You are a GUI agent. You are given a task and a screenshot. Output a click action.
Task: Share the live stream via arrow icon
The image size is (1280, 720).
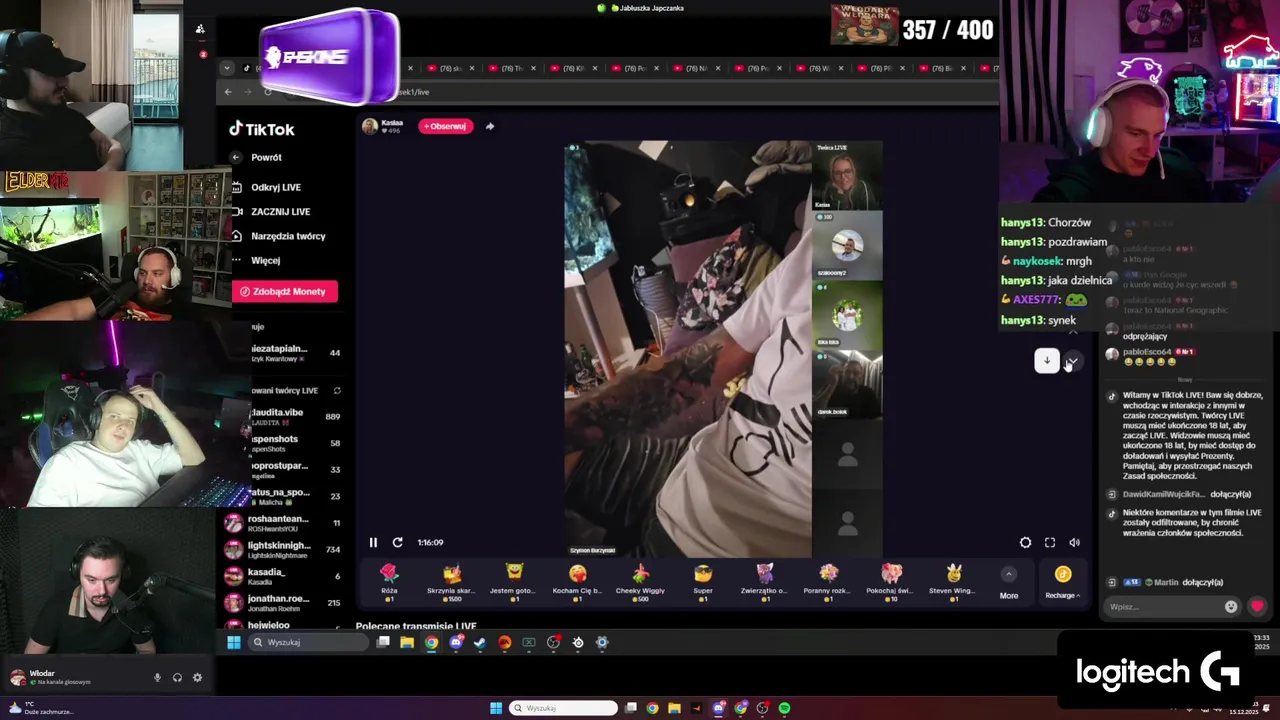[490, 126]
